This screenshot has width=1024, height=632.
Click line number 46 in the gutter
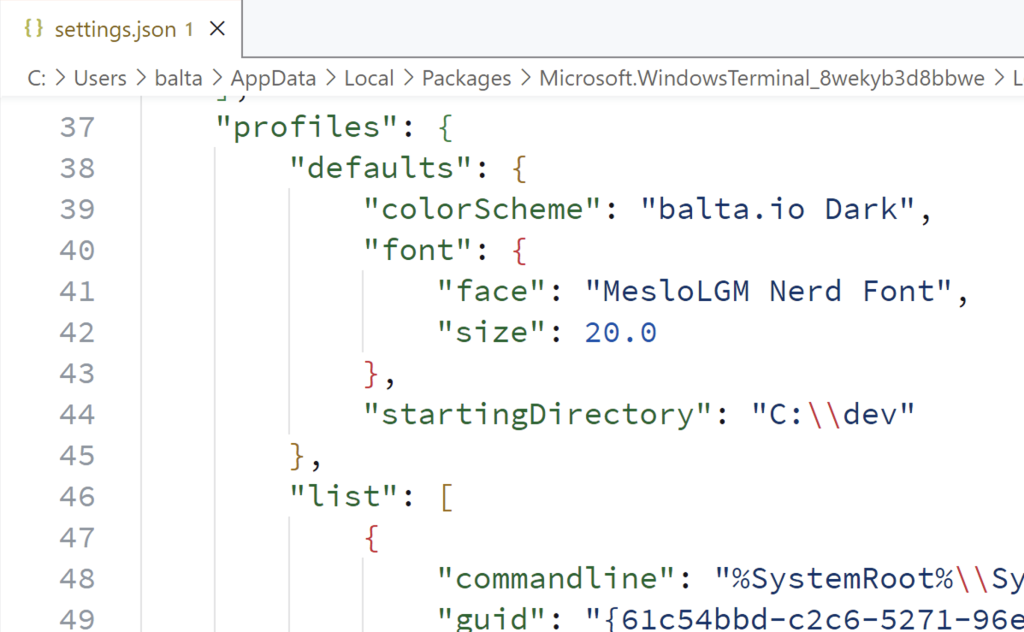pos(77,497)
